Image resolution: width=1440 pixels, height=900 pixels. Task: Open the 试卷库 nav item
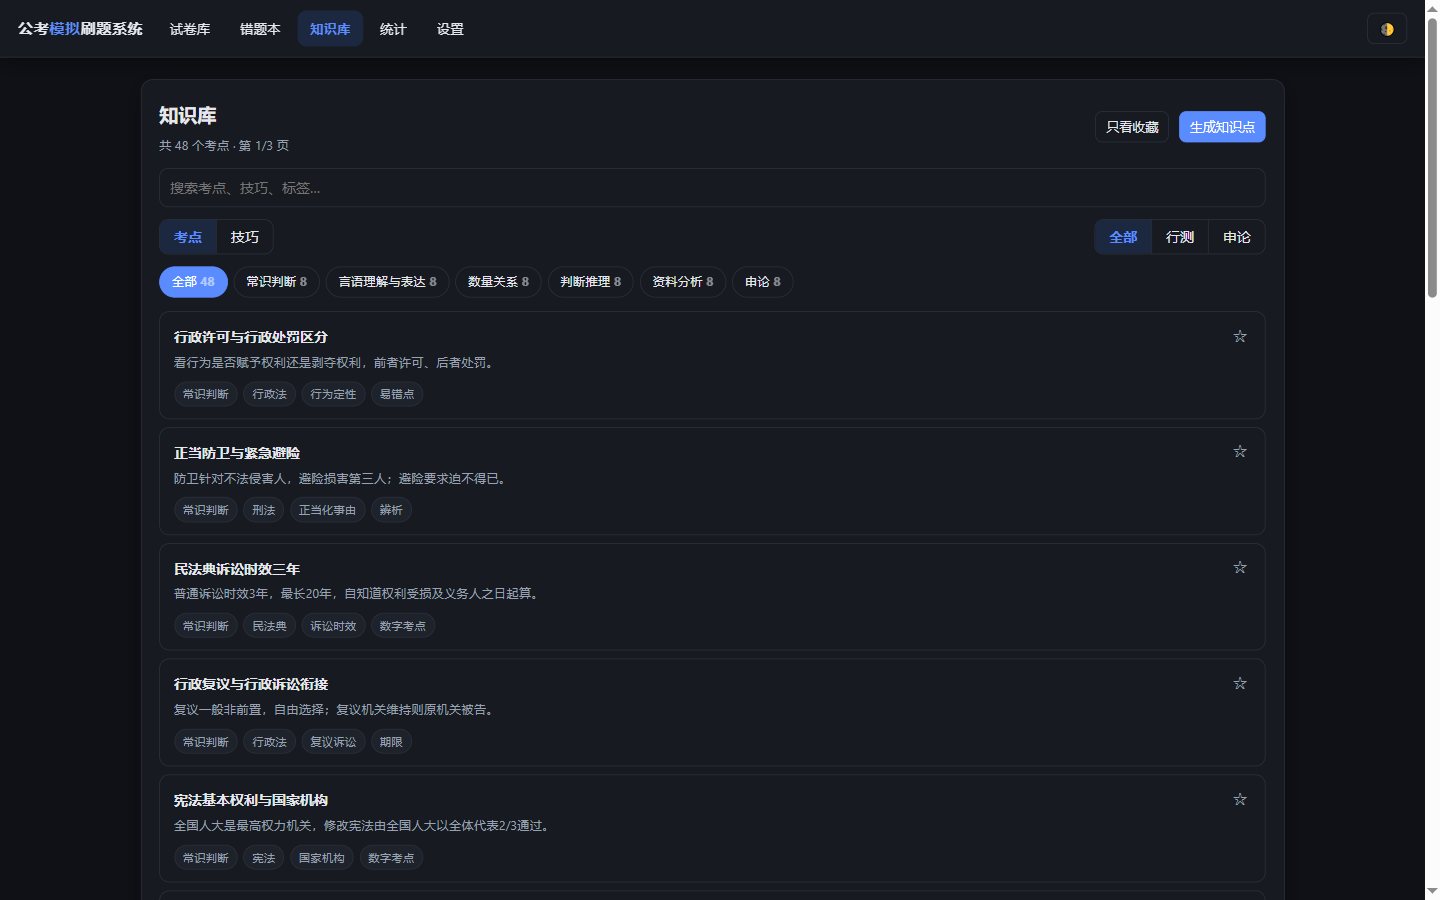190,29
